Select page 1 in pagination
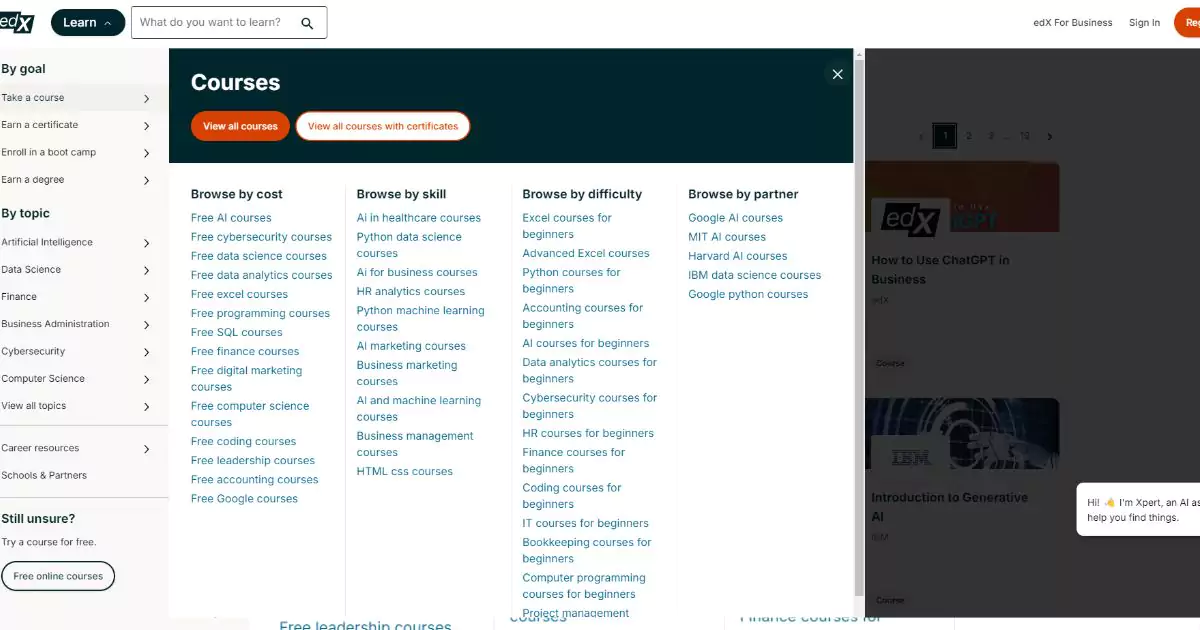 coord(944,136)
